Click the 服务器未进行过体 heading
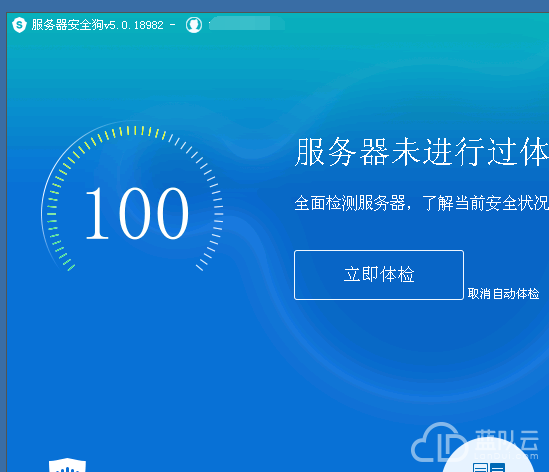The image size is (549, 472). click(422, 152)
